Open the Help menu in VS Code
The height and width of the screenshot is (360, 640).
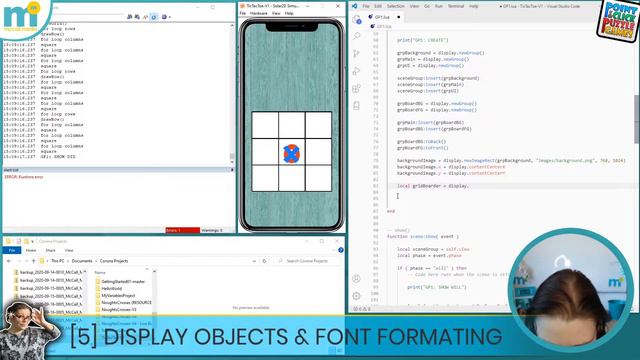click(x=473, y=6)
